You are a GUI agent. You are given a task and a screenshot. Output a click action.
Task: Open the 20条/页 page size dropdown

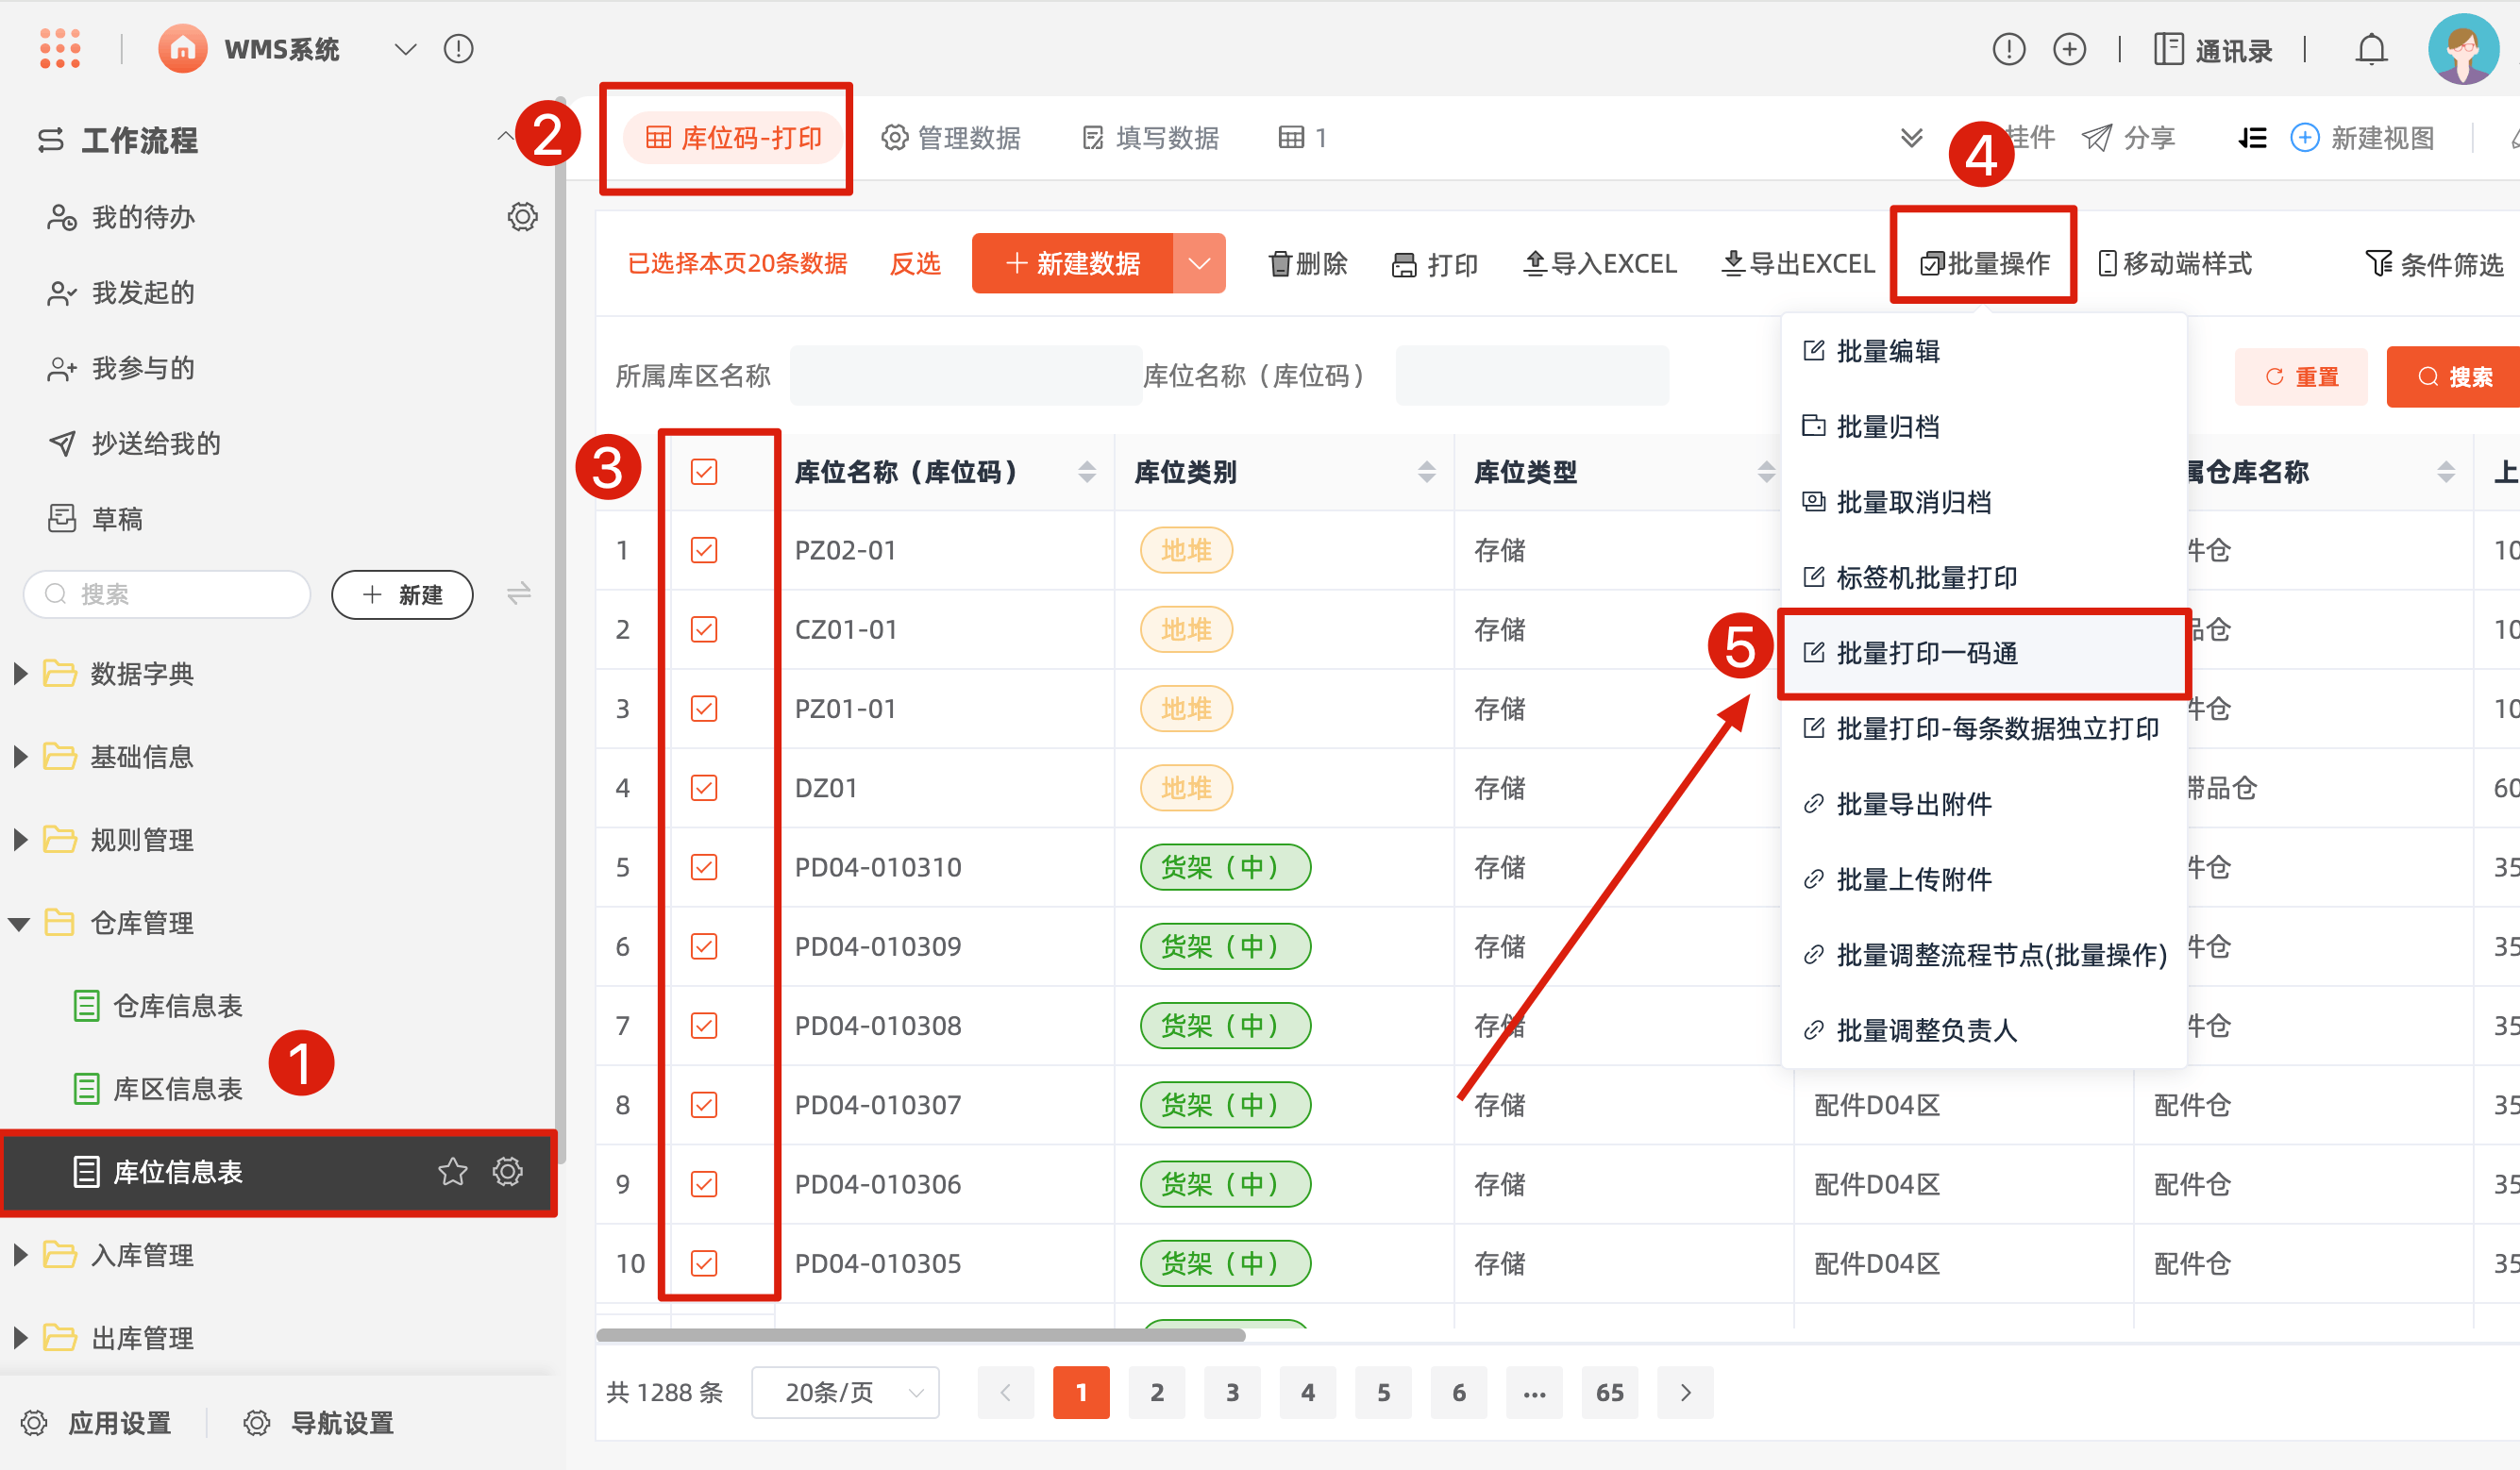[x=845, y=1392]
